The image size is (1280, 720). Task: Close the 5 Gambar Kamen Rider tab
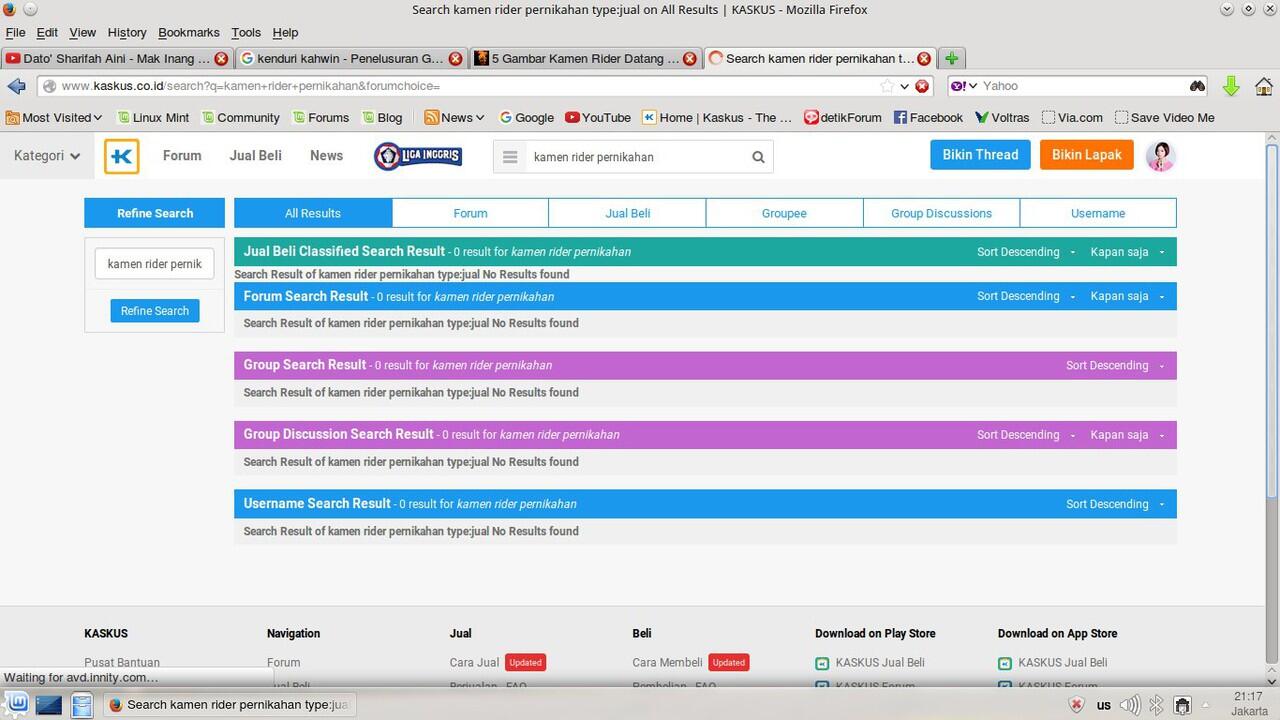tap(689, 59)
